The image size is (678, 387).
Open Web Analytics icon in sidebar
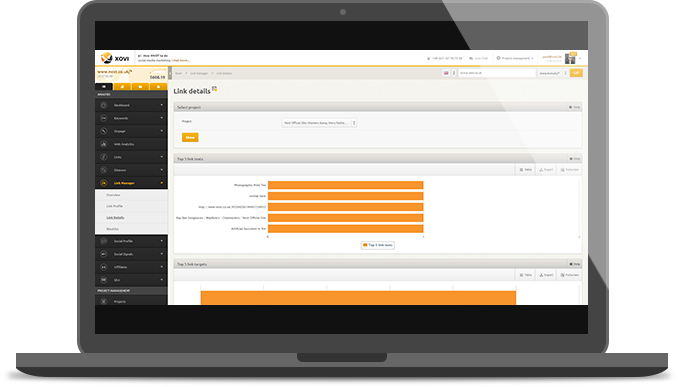pos(104,144)
